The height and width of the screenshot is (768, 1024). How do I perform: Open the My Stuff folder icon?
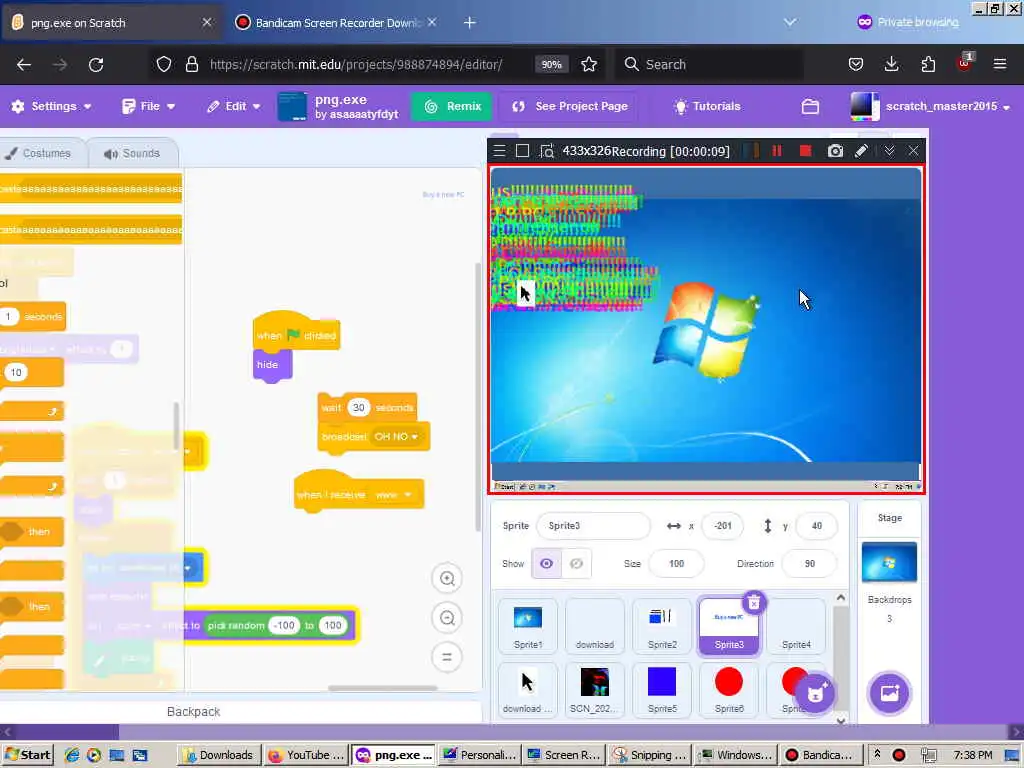(810, 106)
